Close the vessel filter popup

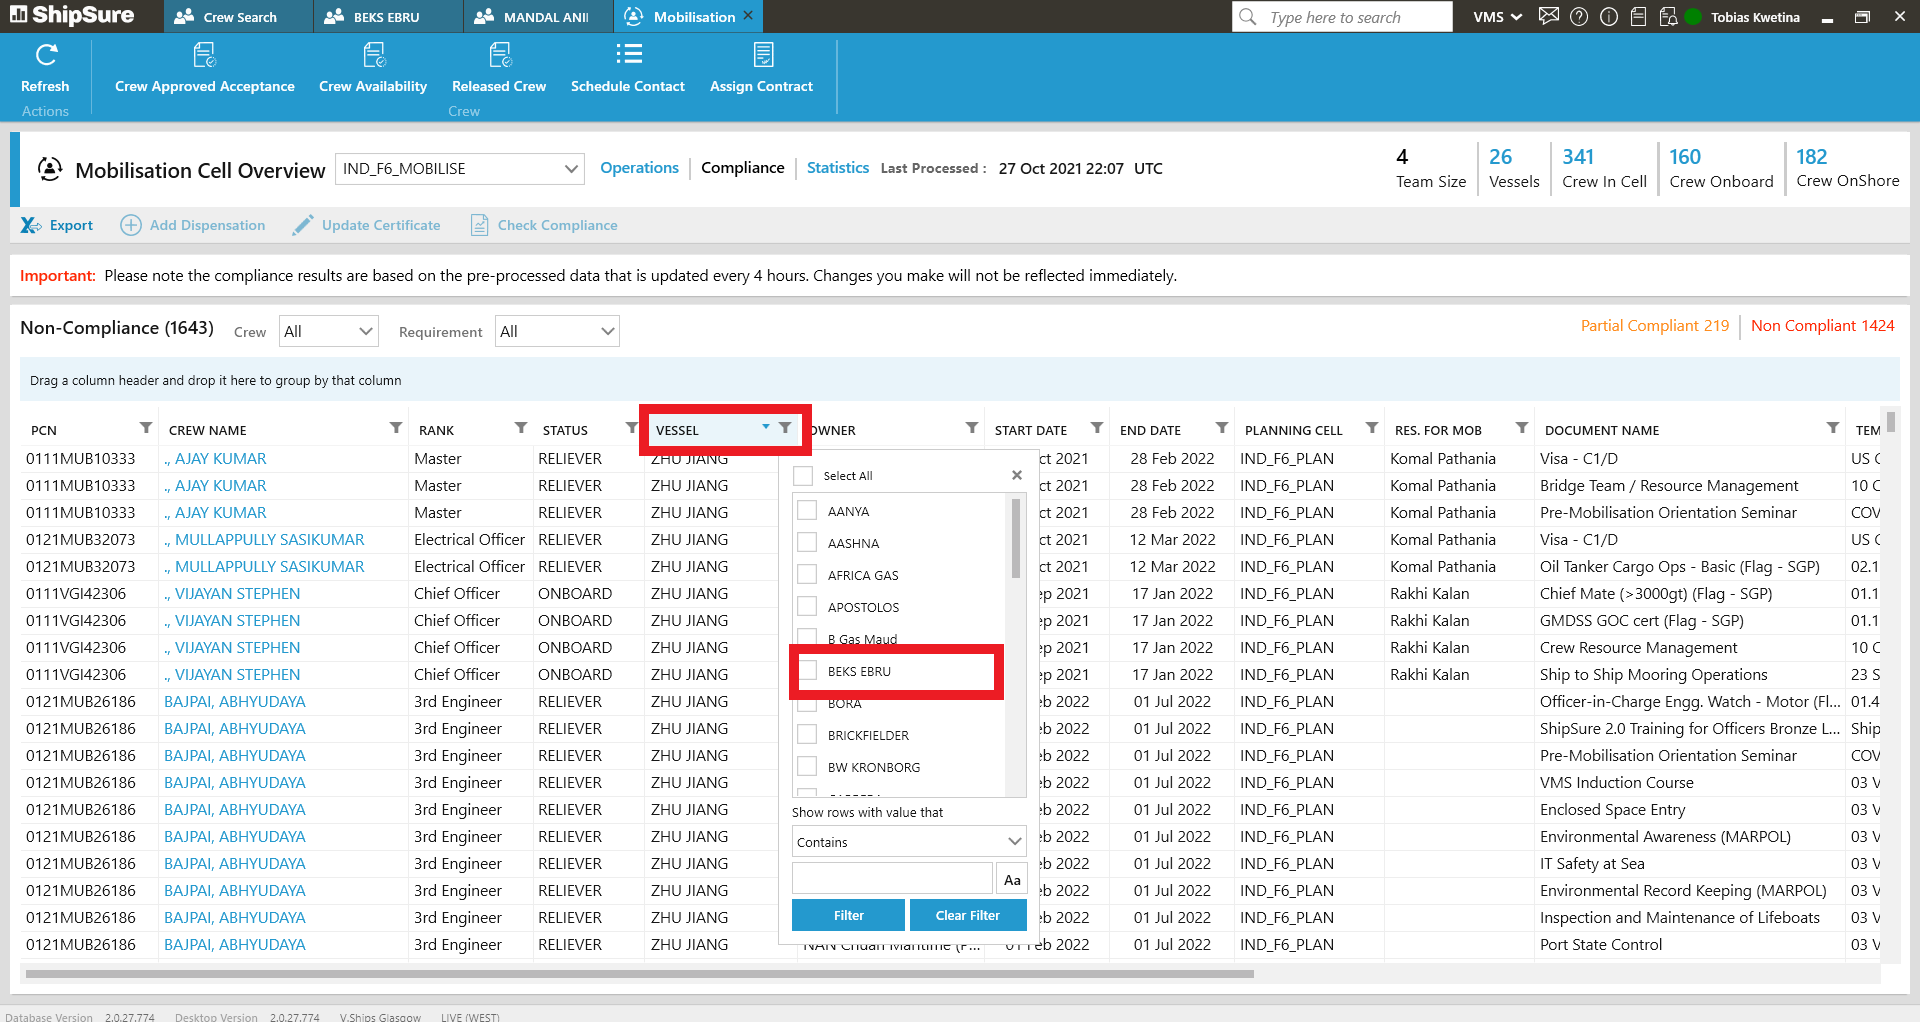tap(1017, 475)
